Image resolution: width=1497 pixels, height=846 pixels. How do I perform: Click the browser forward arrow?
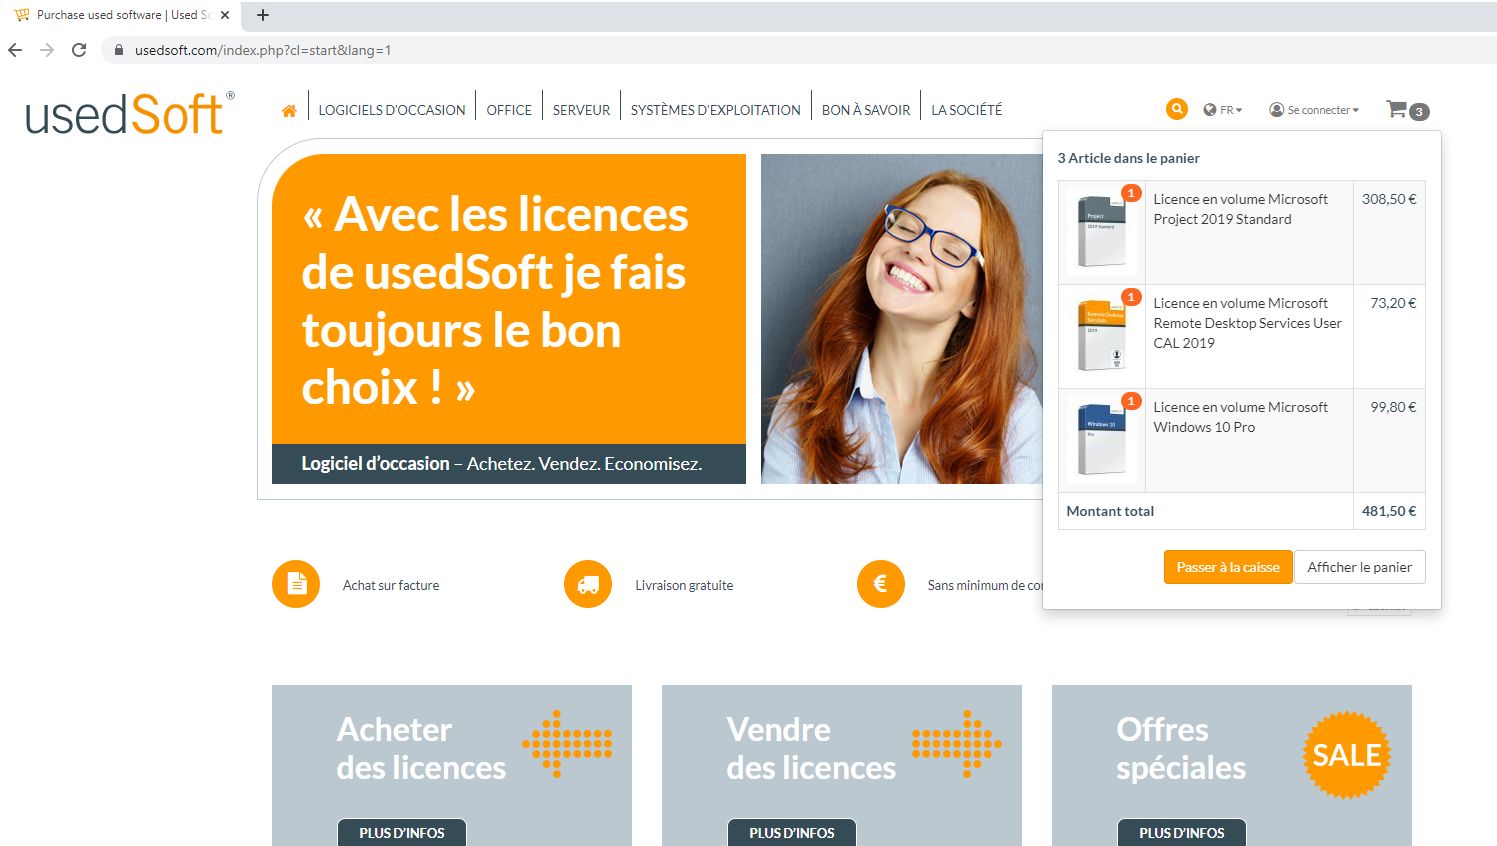[x=47, y=50]
